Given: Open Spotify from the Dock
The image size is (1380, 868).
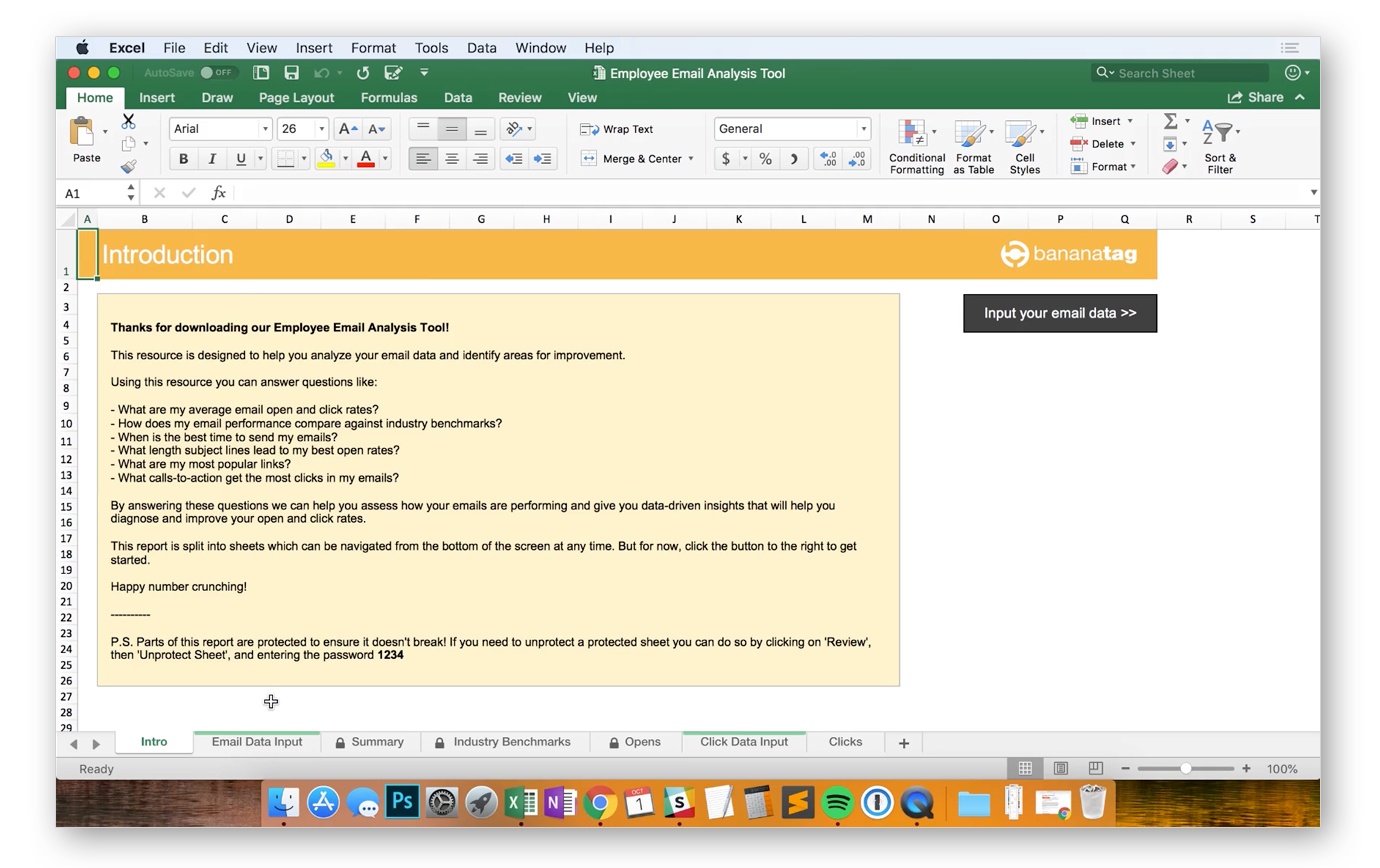Looking at the screenshot, I should (x=838, y=802).
